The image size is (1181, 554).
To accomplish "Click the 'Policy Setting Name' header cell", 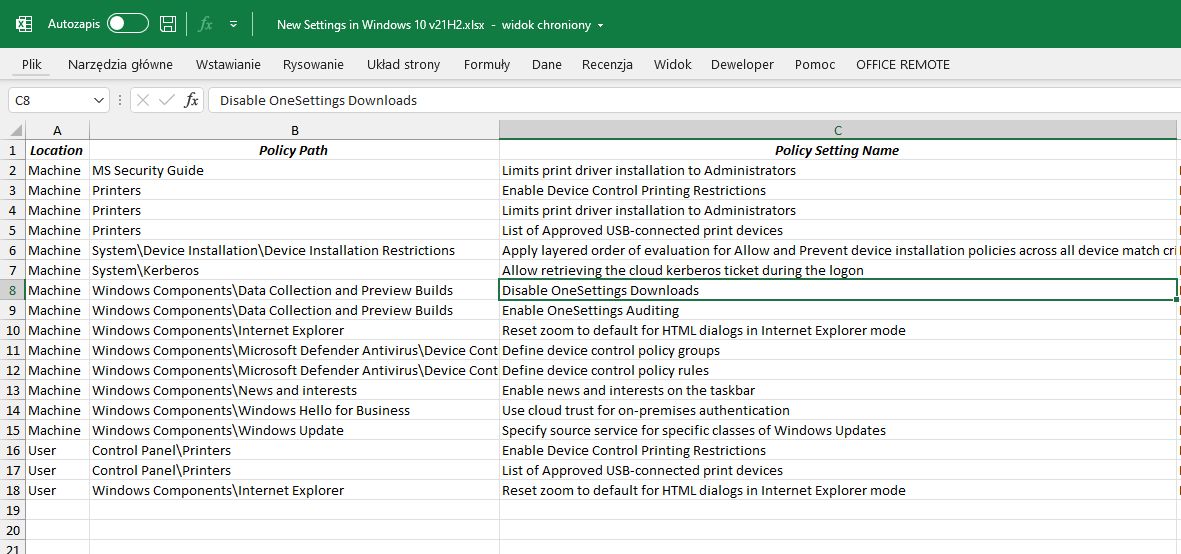I will click(x=838, y=150).
